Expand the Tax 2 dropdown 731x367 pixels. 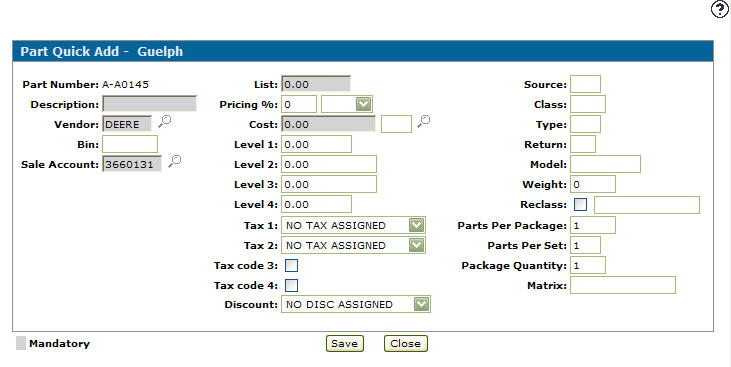pos(353,245)
